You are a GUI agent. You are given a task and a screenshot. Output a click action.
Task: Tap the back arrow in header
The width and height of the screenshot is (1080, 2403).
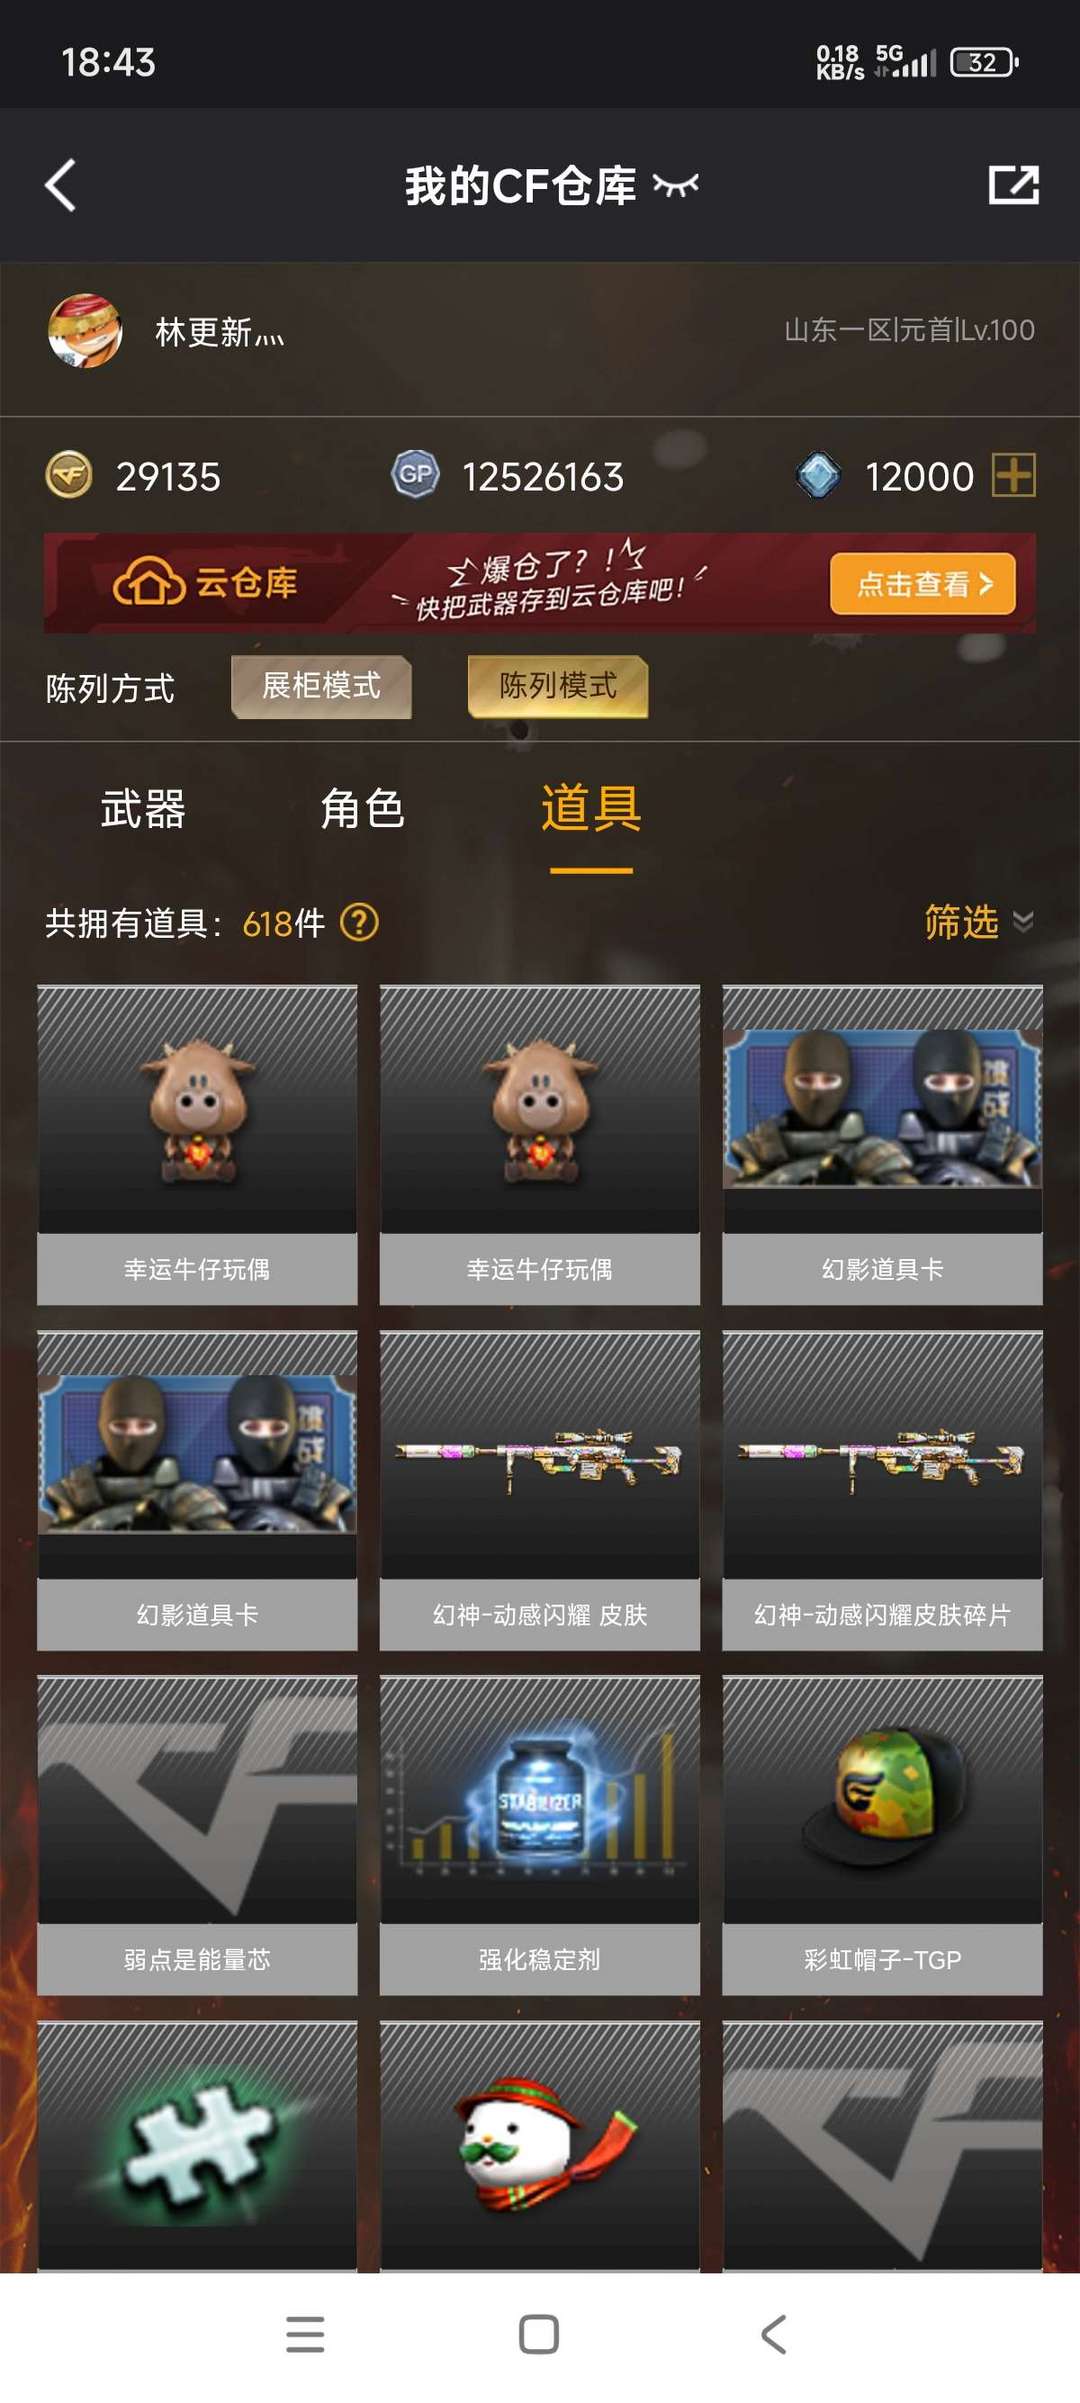pos(61,185)
